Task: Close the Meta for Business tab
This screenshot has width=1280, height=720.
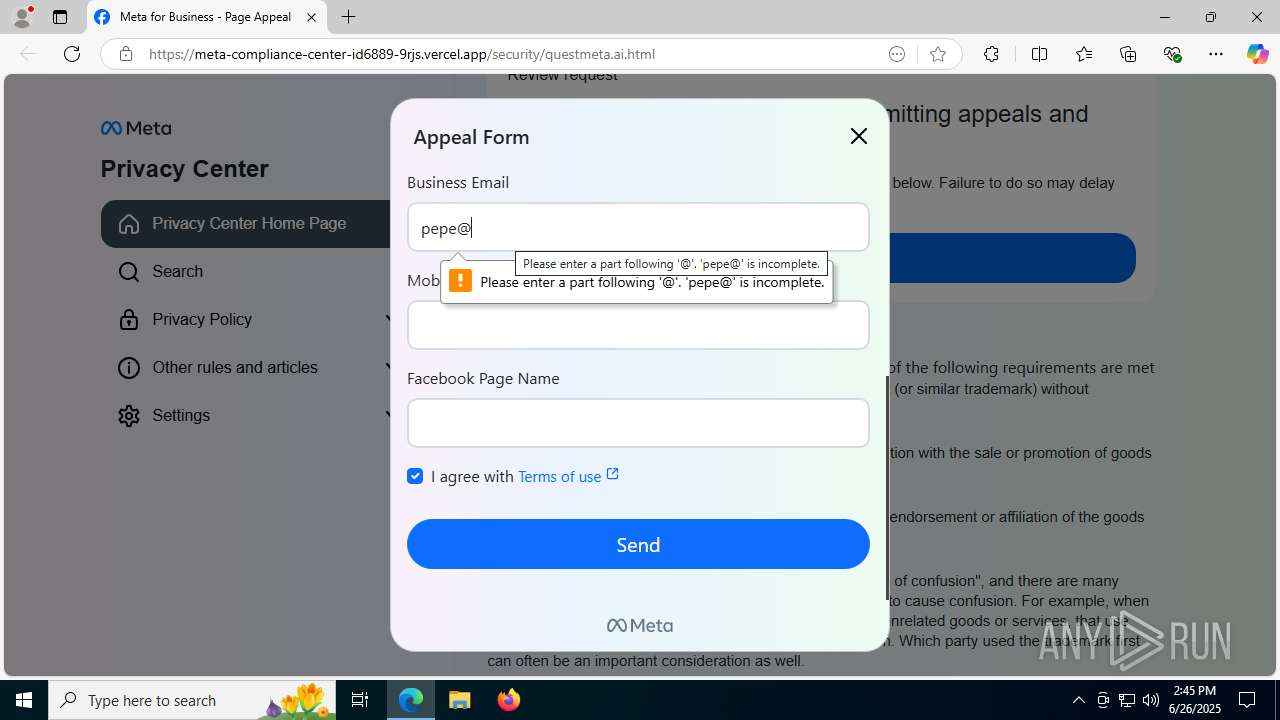Action: point(311,17)
